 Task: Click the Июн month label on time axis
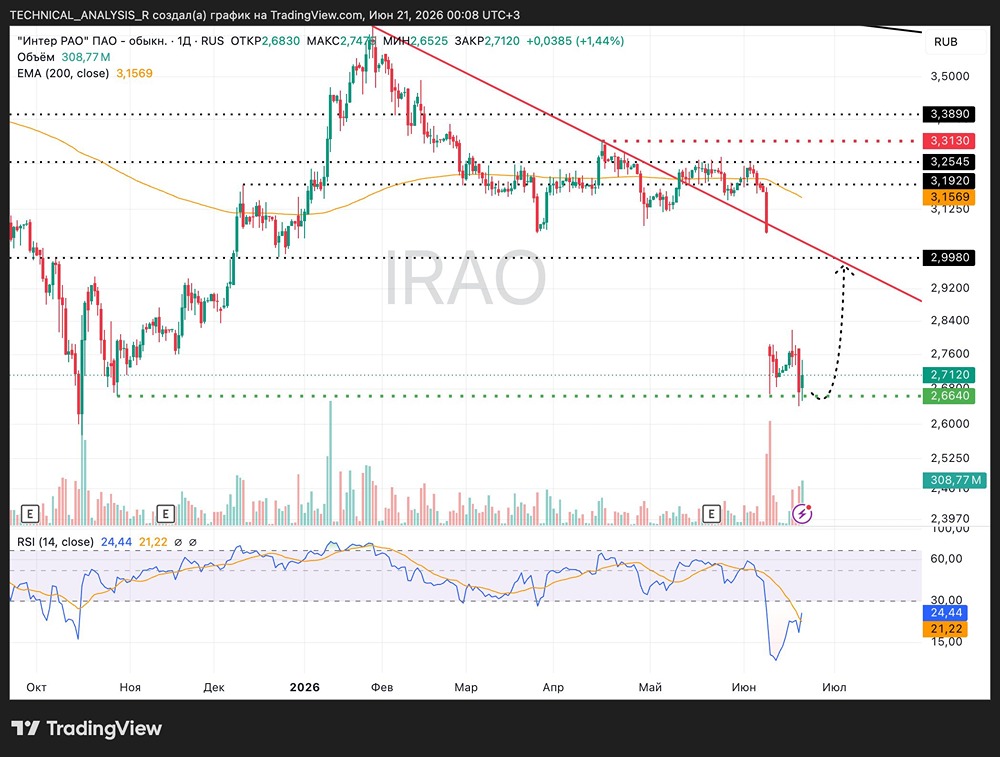744,687
